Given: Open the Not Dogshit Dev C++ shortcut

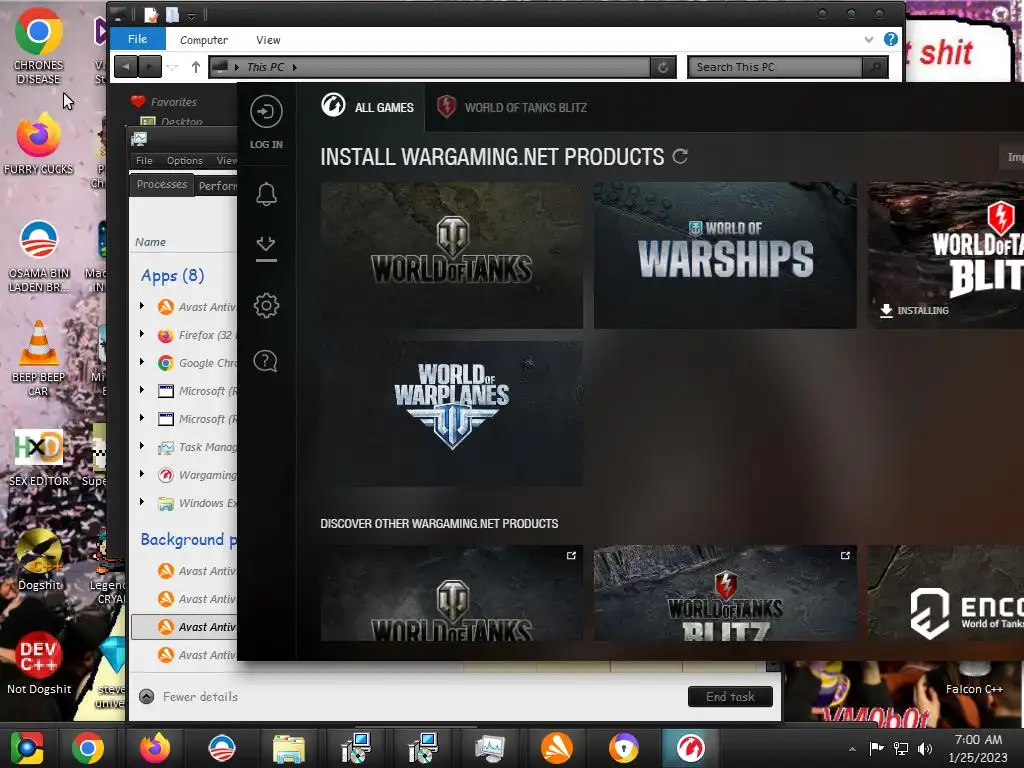Looking at the screenshot, I should (x=39, y=663).
